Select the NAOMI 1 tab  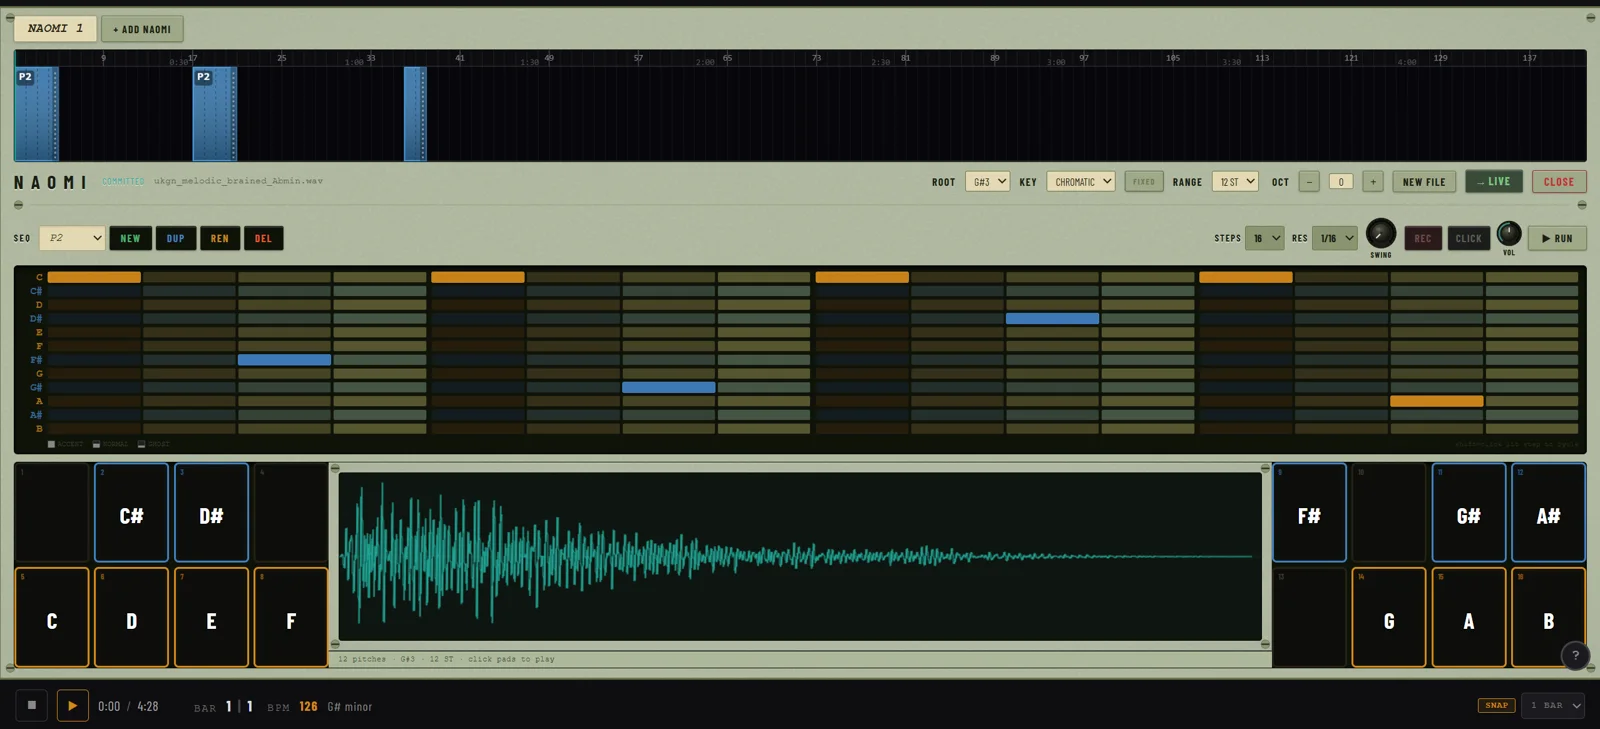55,29
